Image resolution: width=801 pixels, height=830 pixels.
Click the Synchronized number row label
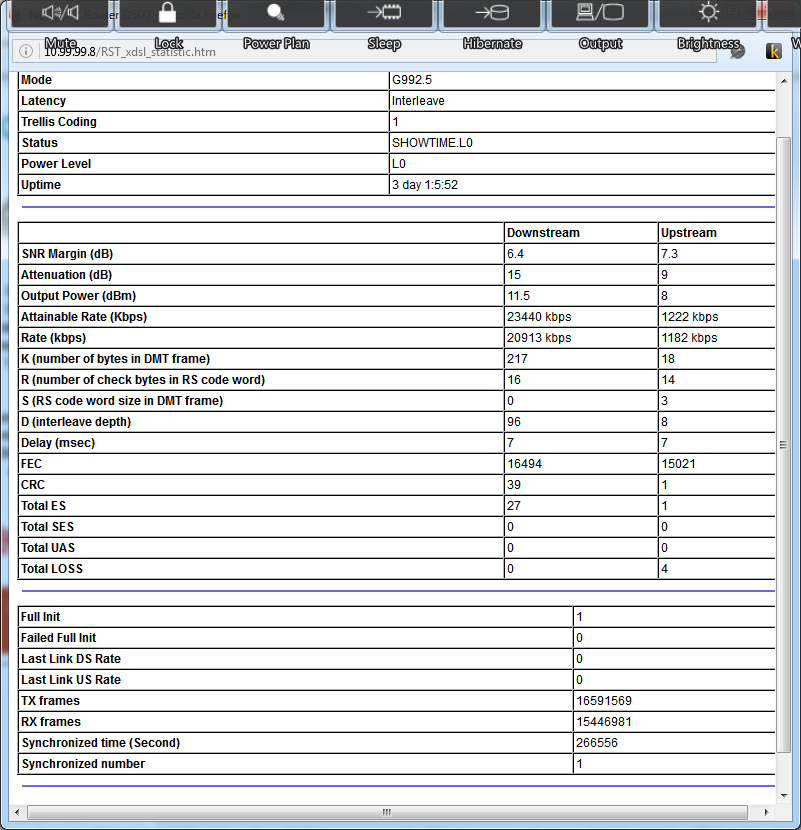(x=83, y=764)
